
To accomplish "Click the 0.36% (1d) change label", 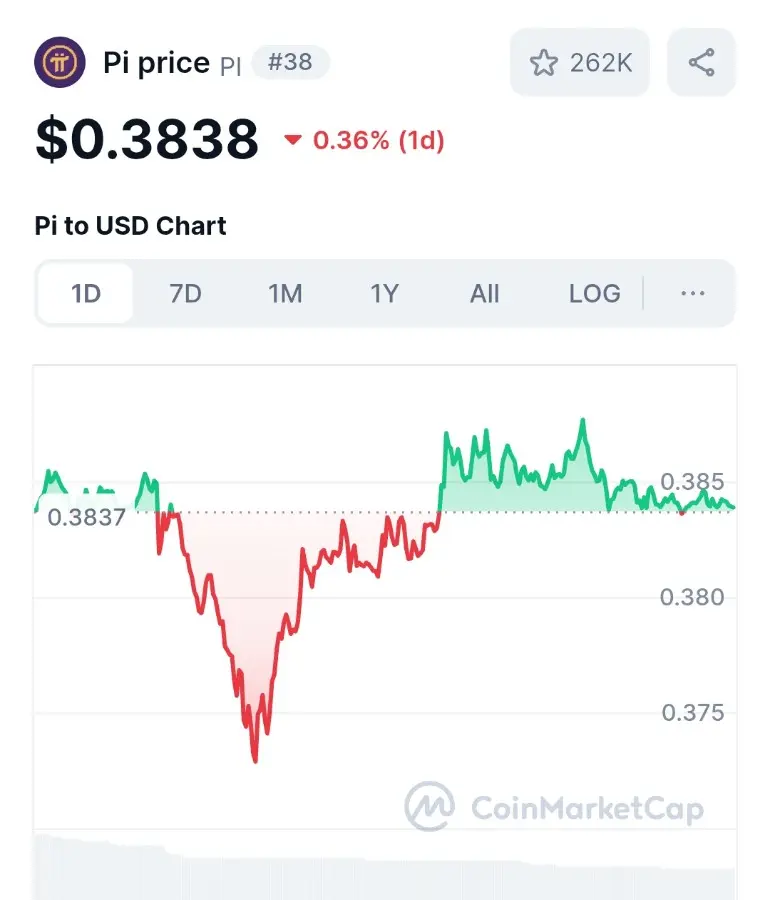I will [x=379, y=140].
